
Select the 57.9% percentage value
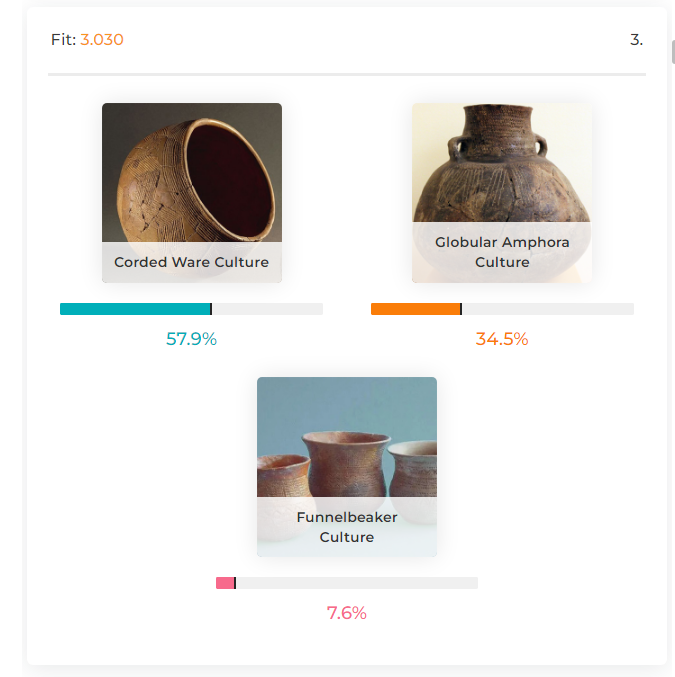[191, 339]
